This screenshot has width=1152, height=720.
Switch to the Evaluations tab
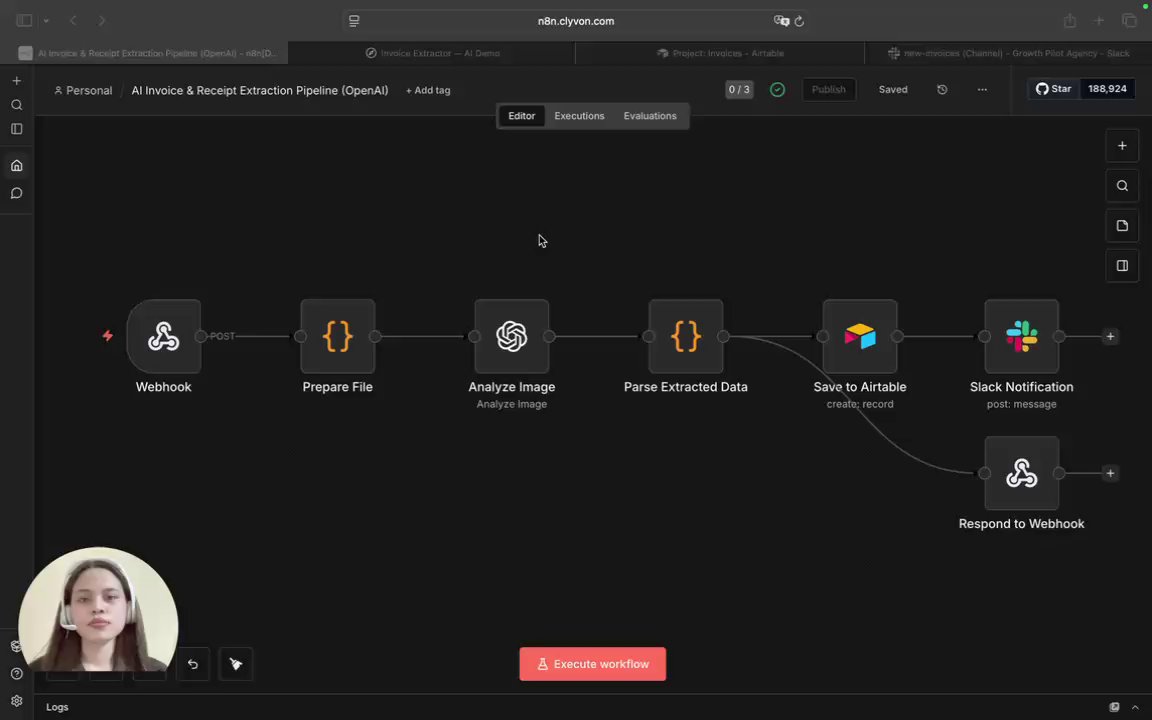point(650,116)
